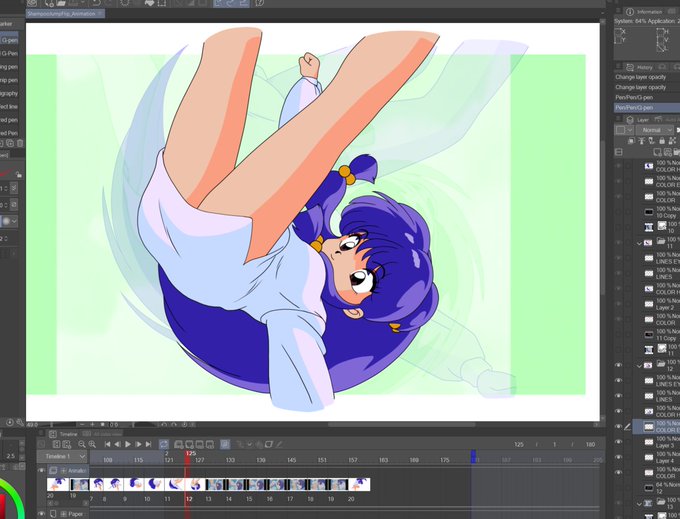Zoom out the timeline view

[x=82, y=444]
